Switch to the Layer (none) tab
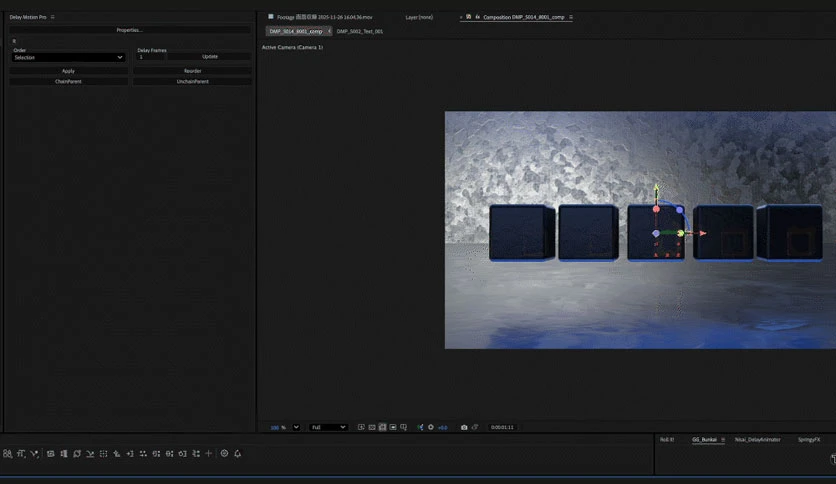The width and height of the screenshot is (836, 484). (x=419, y=17)
